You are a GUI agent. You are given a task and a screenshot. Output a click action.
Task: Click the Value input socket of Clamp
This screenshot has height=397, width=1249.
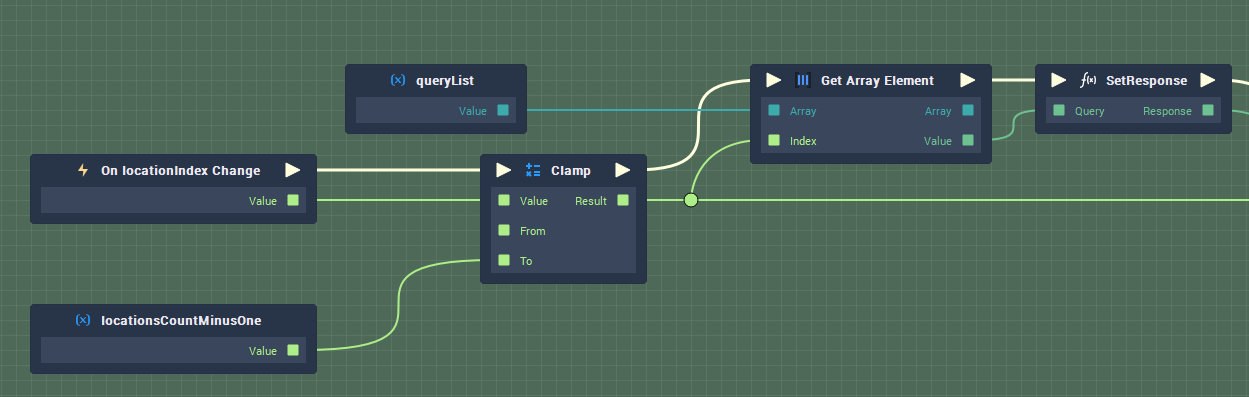[505, 201]
